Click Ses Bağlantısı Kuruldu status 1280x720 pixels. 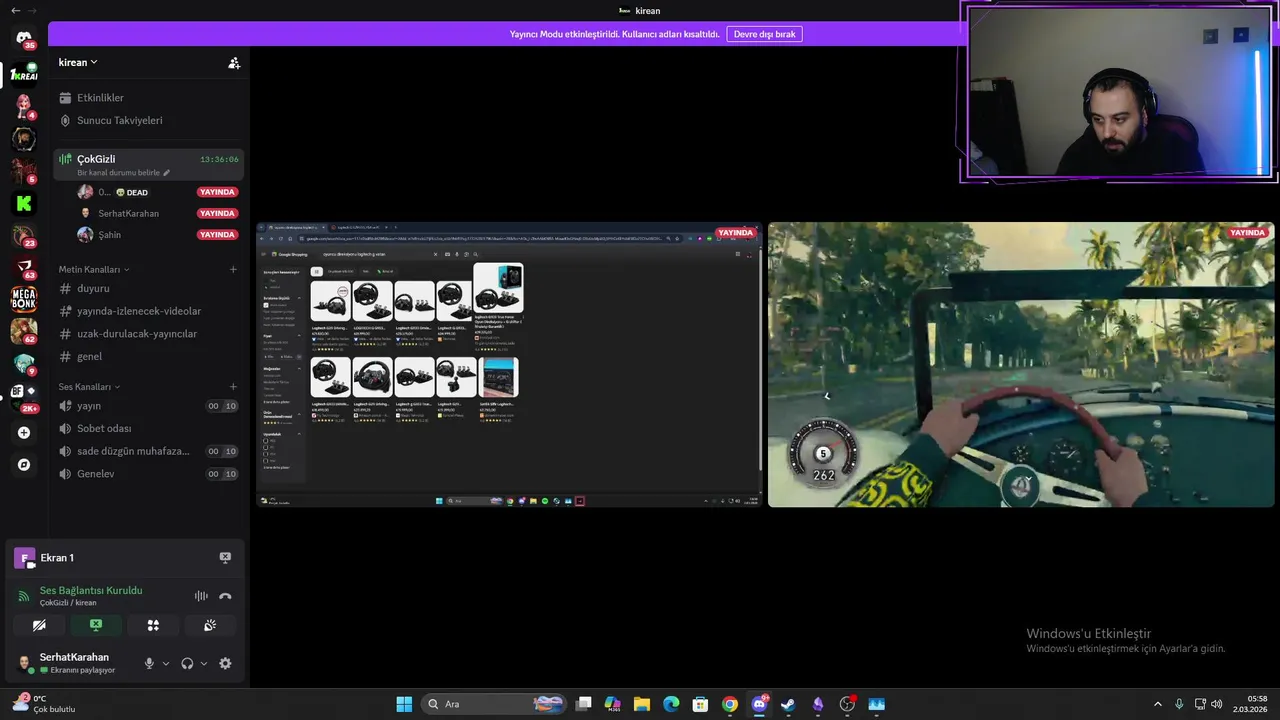[x=91, y=590]
